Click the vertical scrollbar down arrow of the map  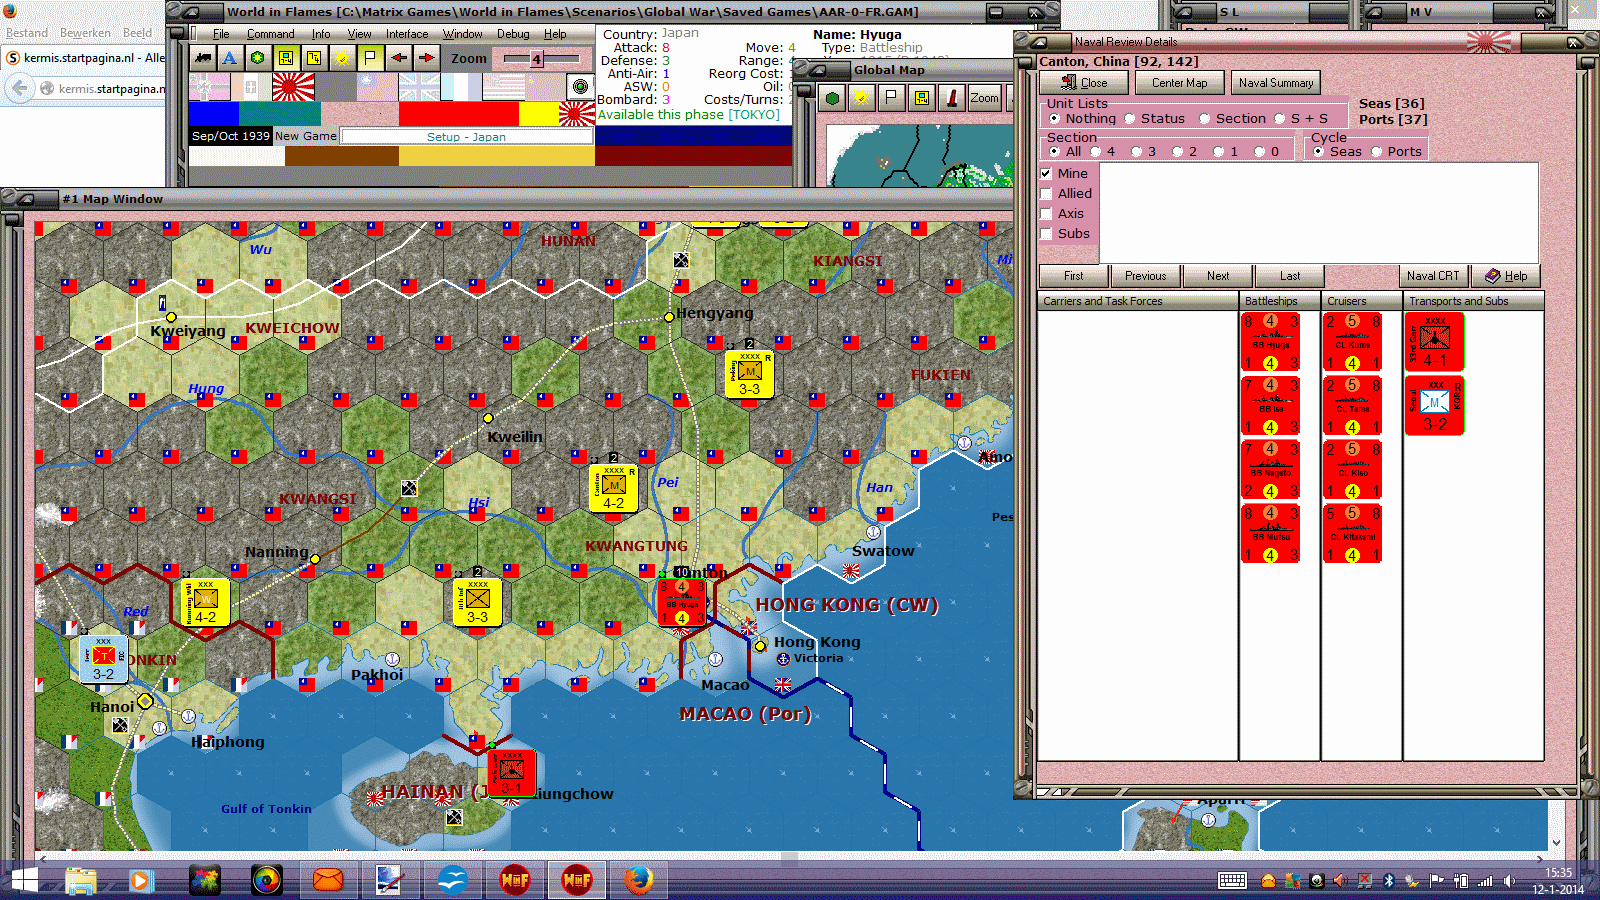tap(1556, 842)
